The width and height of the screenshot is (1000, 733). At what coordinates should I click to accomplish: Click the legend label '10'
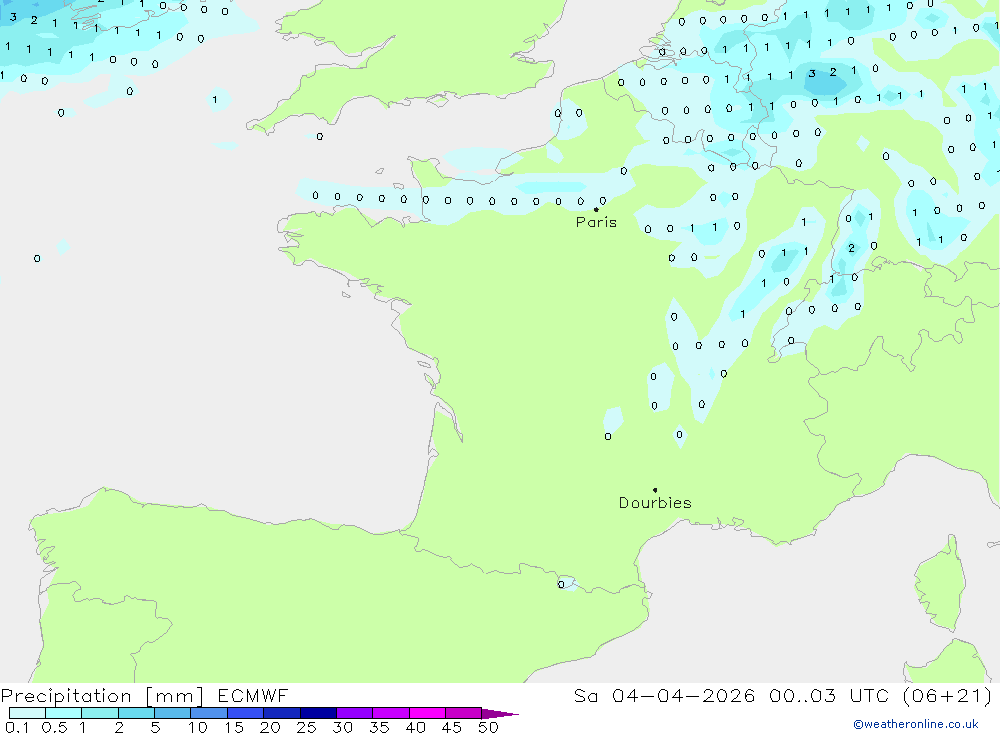pyautogui.click(x=198, y=727)
